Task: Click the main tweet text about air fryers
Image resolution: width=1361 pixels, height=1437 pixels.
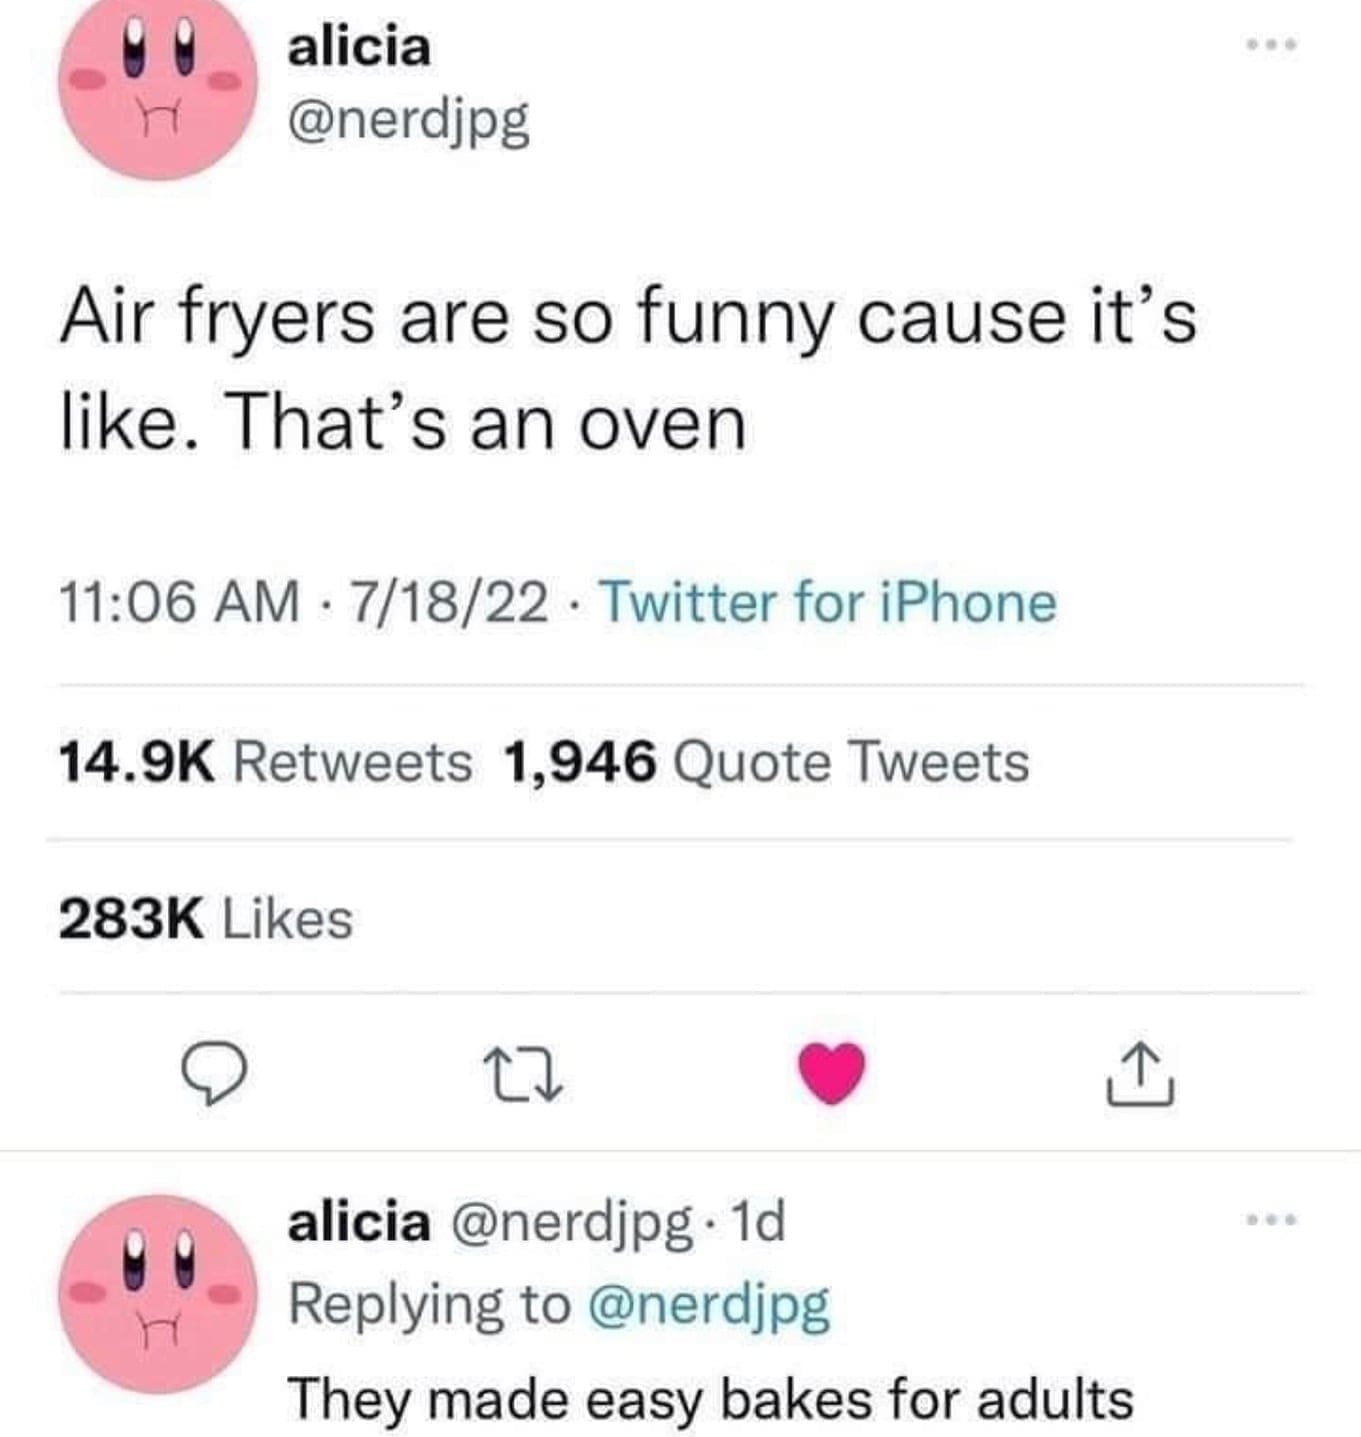Action: [x=627, y=370]
